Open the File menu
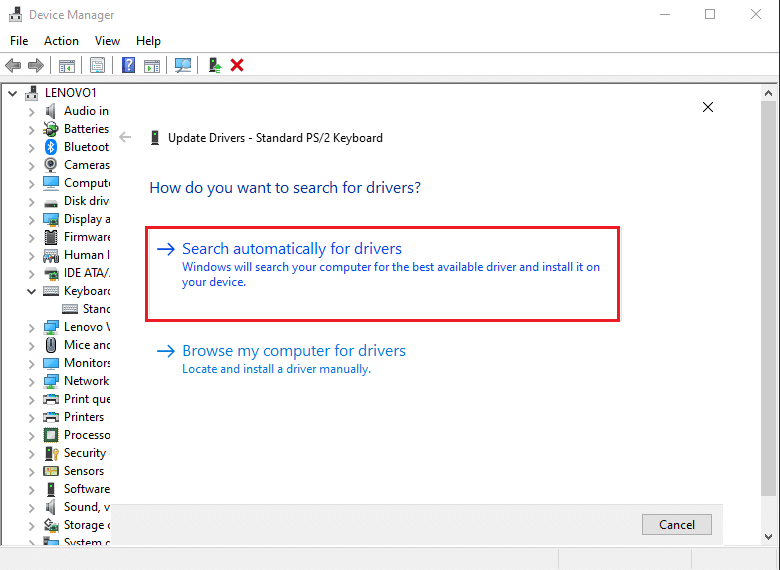The width and height of the screenshot is (780, 570). coord(19,41)
